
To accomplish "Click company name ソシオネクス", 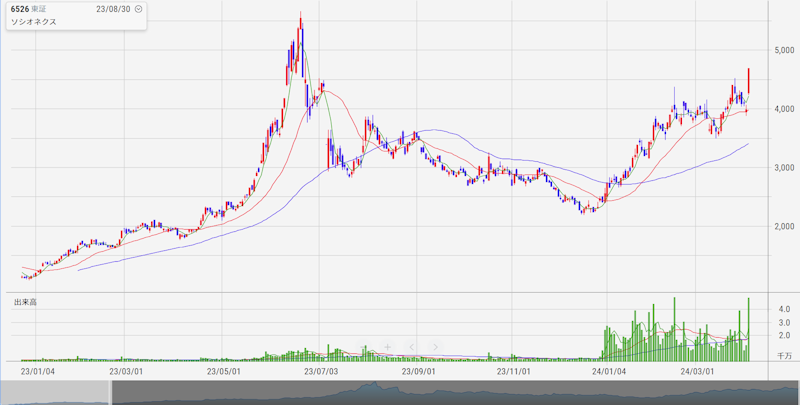I will tap(33, 22).
